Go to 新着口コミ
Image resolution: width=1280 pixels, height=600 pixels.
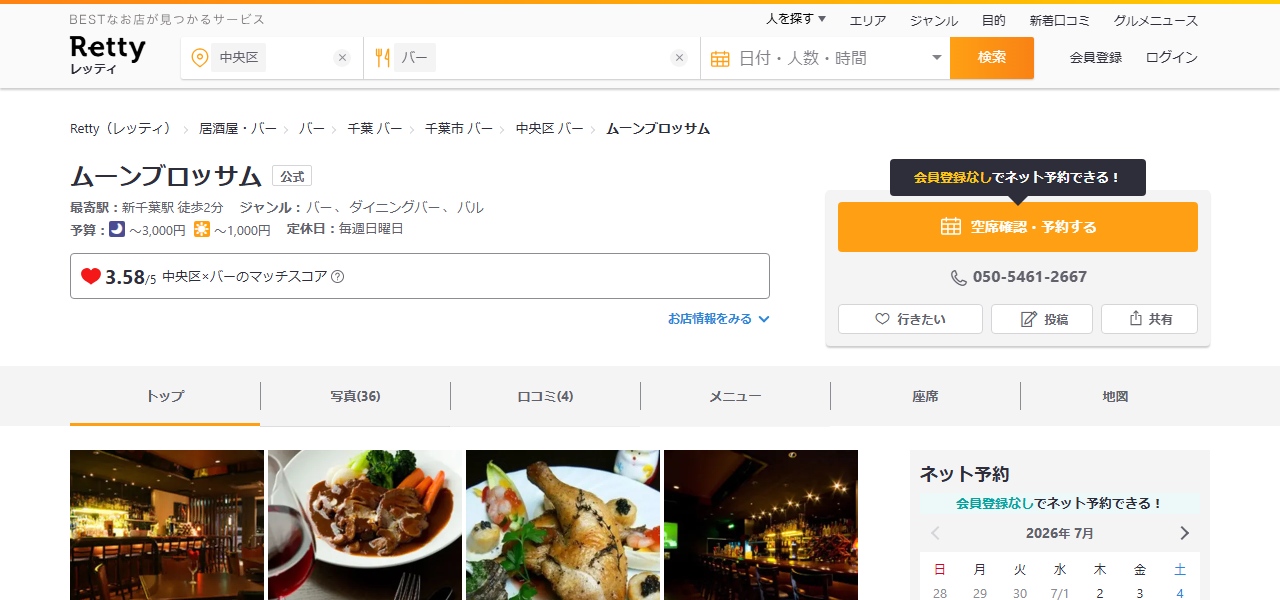point(1060,20)
